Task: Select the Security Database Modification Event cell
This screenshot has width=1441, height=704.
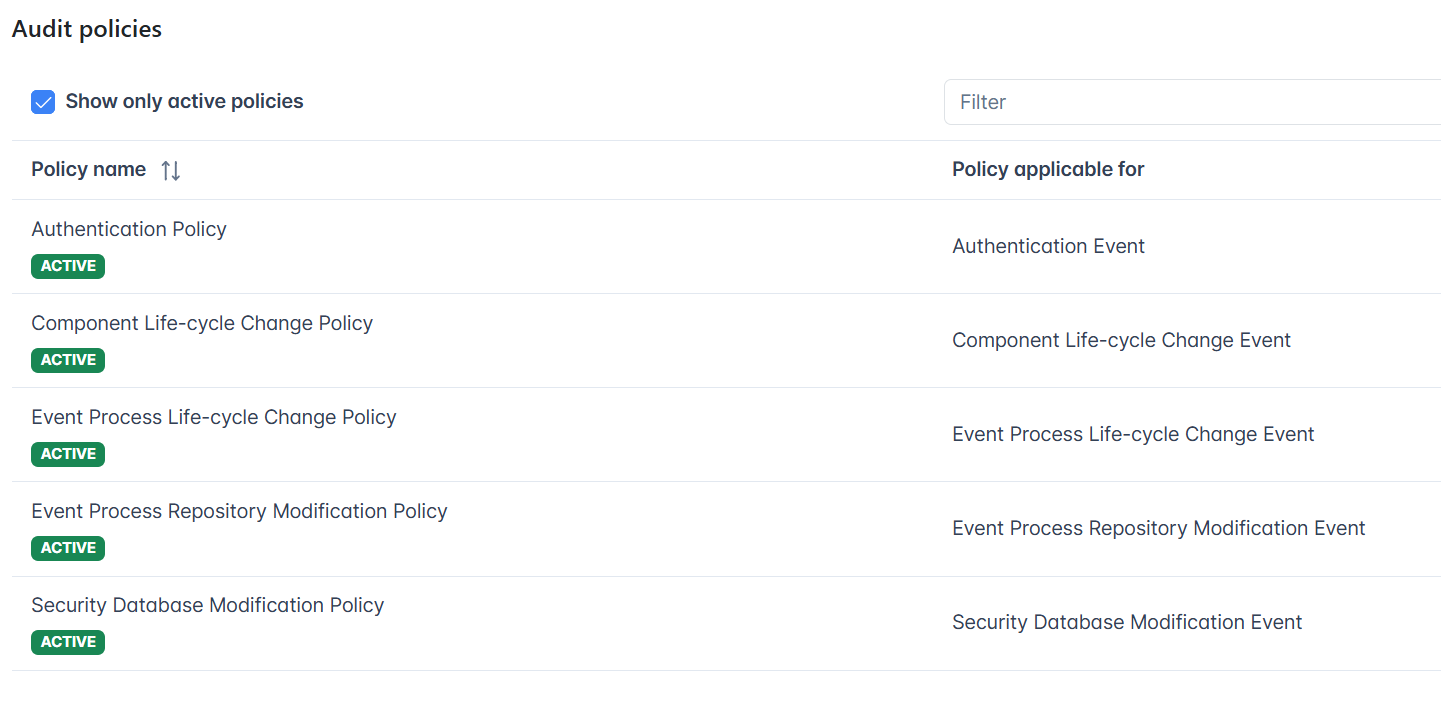Action: pyautogui.click(x=1127, y=622)
